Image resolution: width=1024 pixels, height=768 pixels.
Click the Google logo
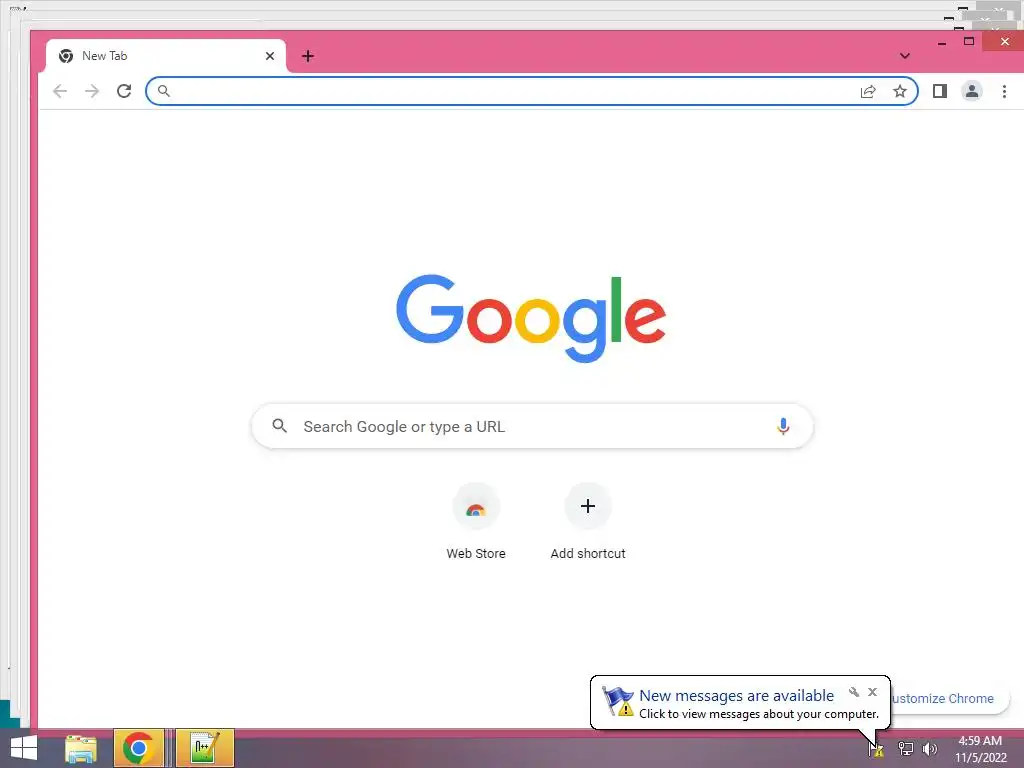[531, 318]
